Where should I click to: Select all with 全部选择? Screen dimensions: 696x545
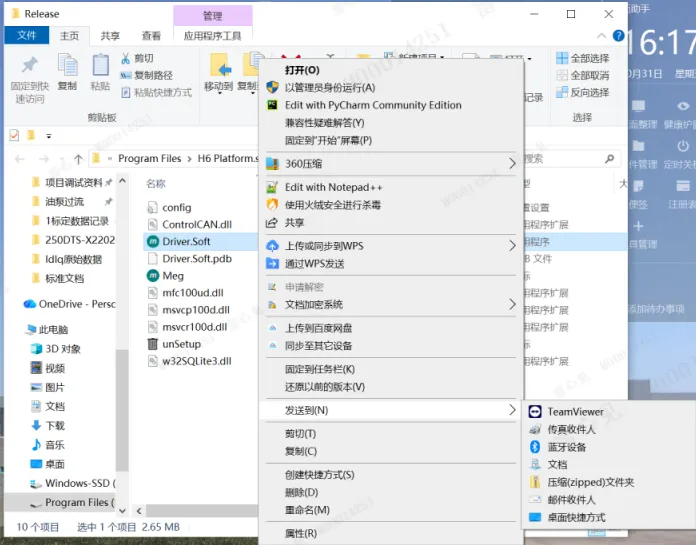(582, 58)
